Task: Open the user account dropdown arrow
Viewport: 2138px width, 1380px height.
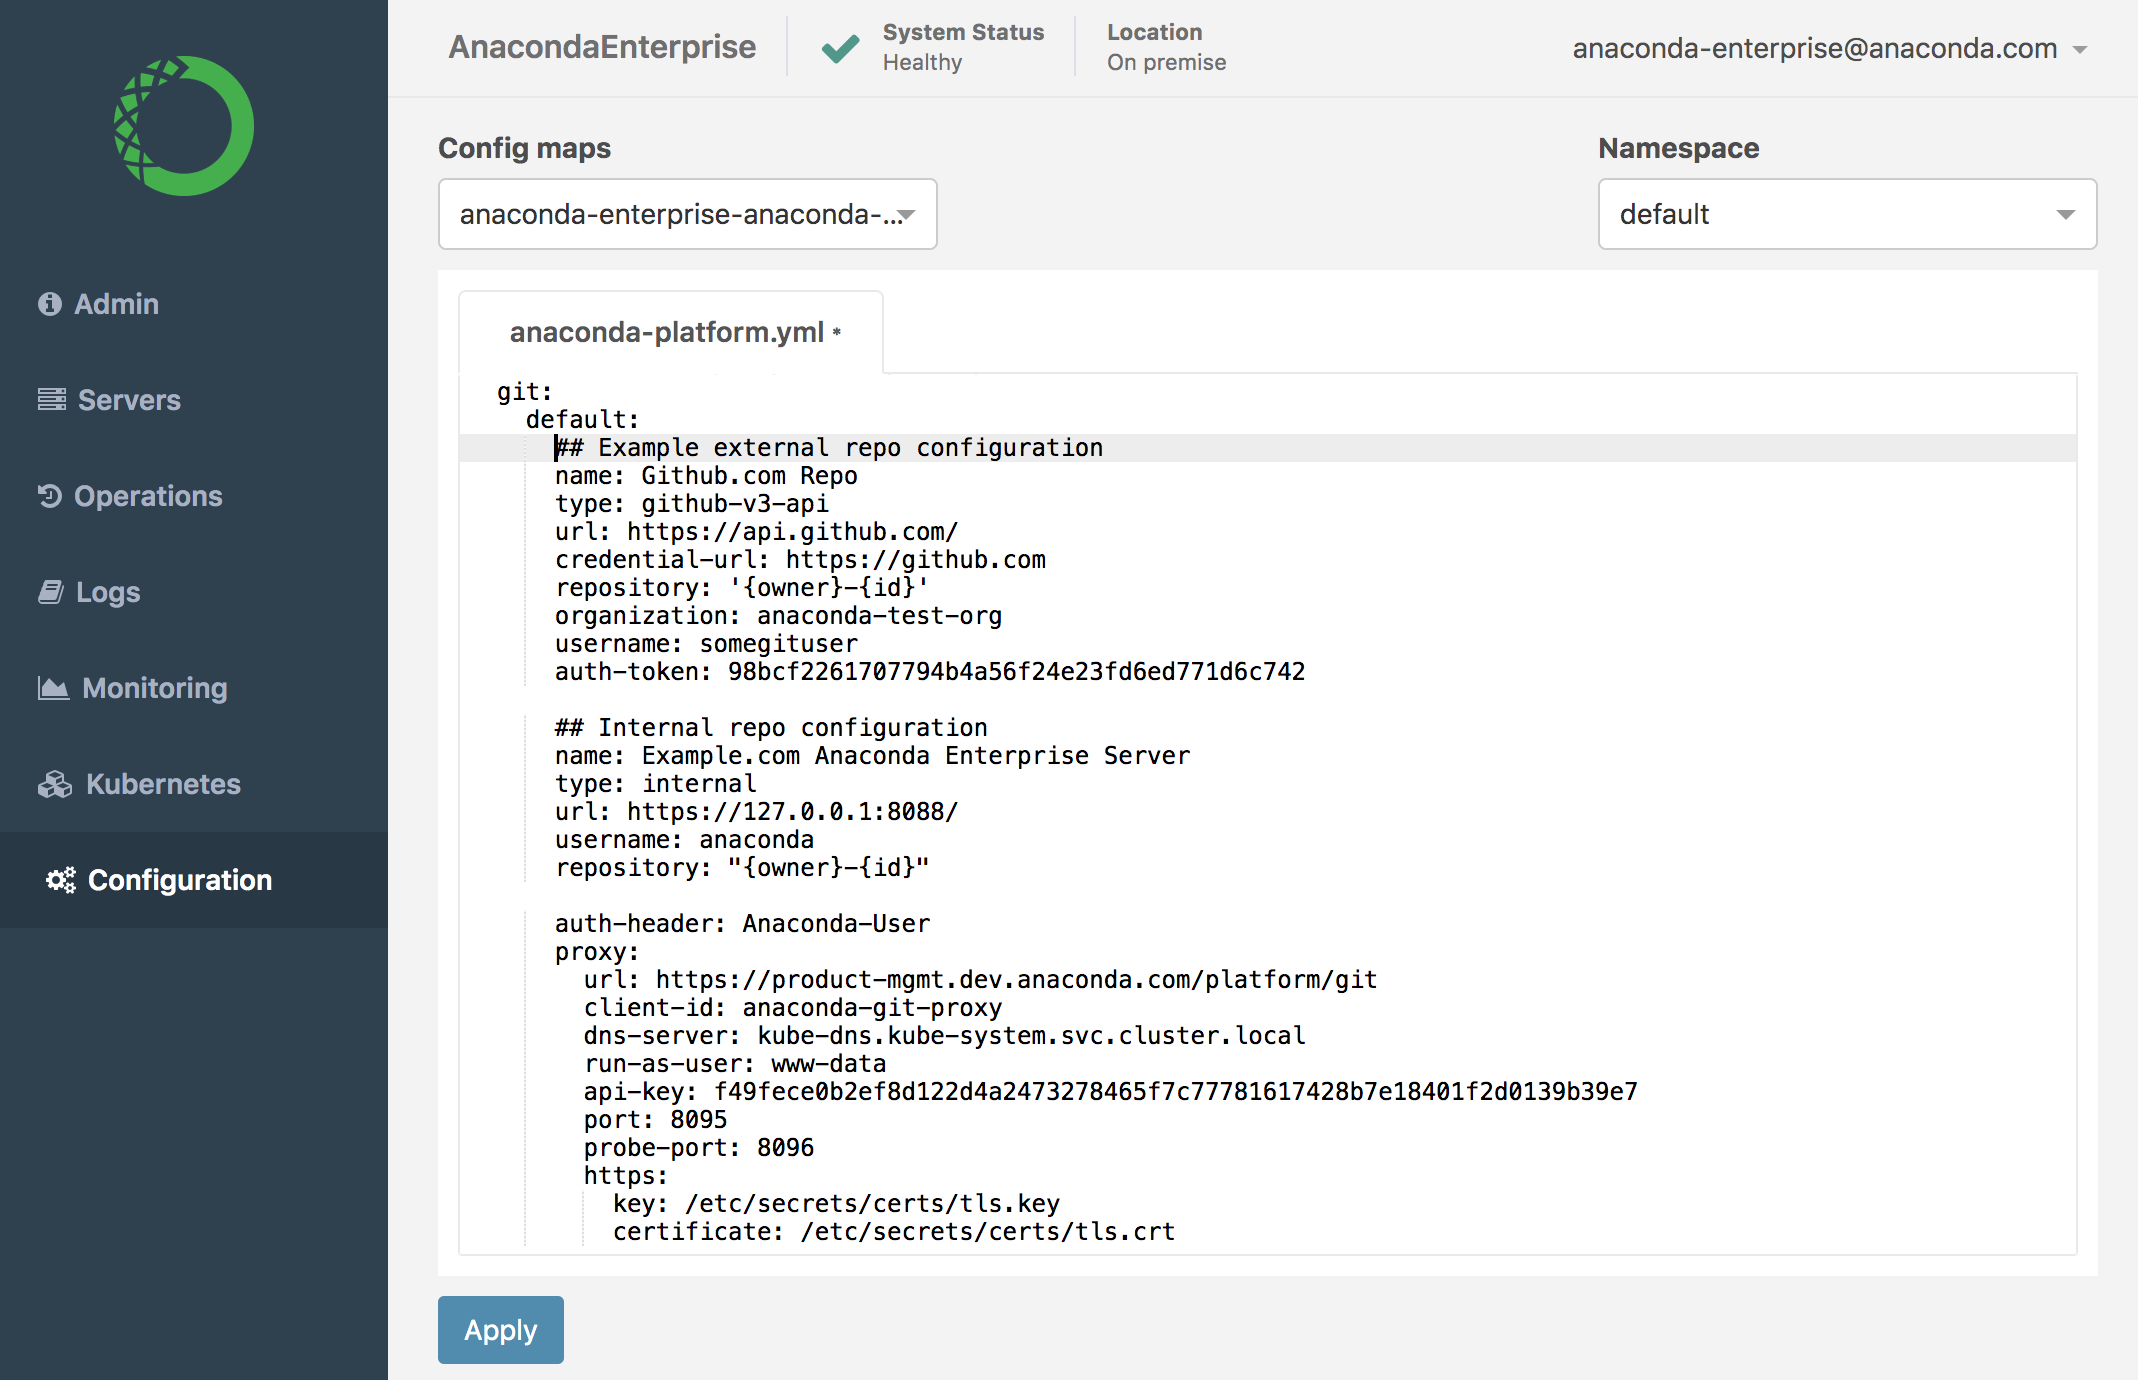Action: click(2080, 49)
